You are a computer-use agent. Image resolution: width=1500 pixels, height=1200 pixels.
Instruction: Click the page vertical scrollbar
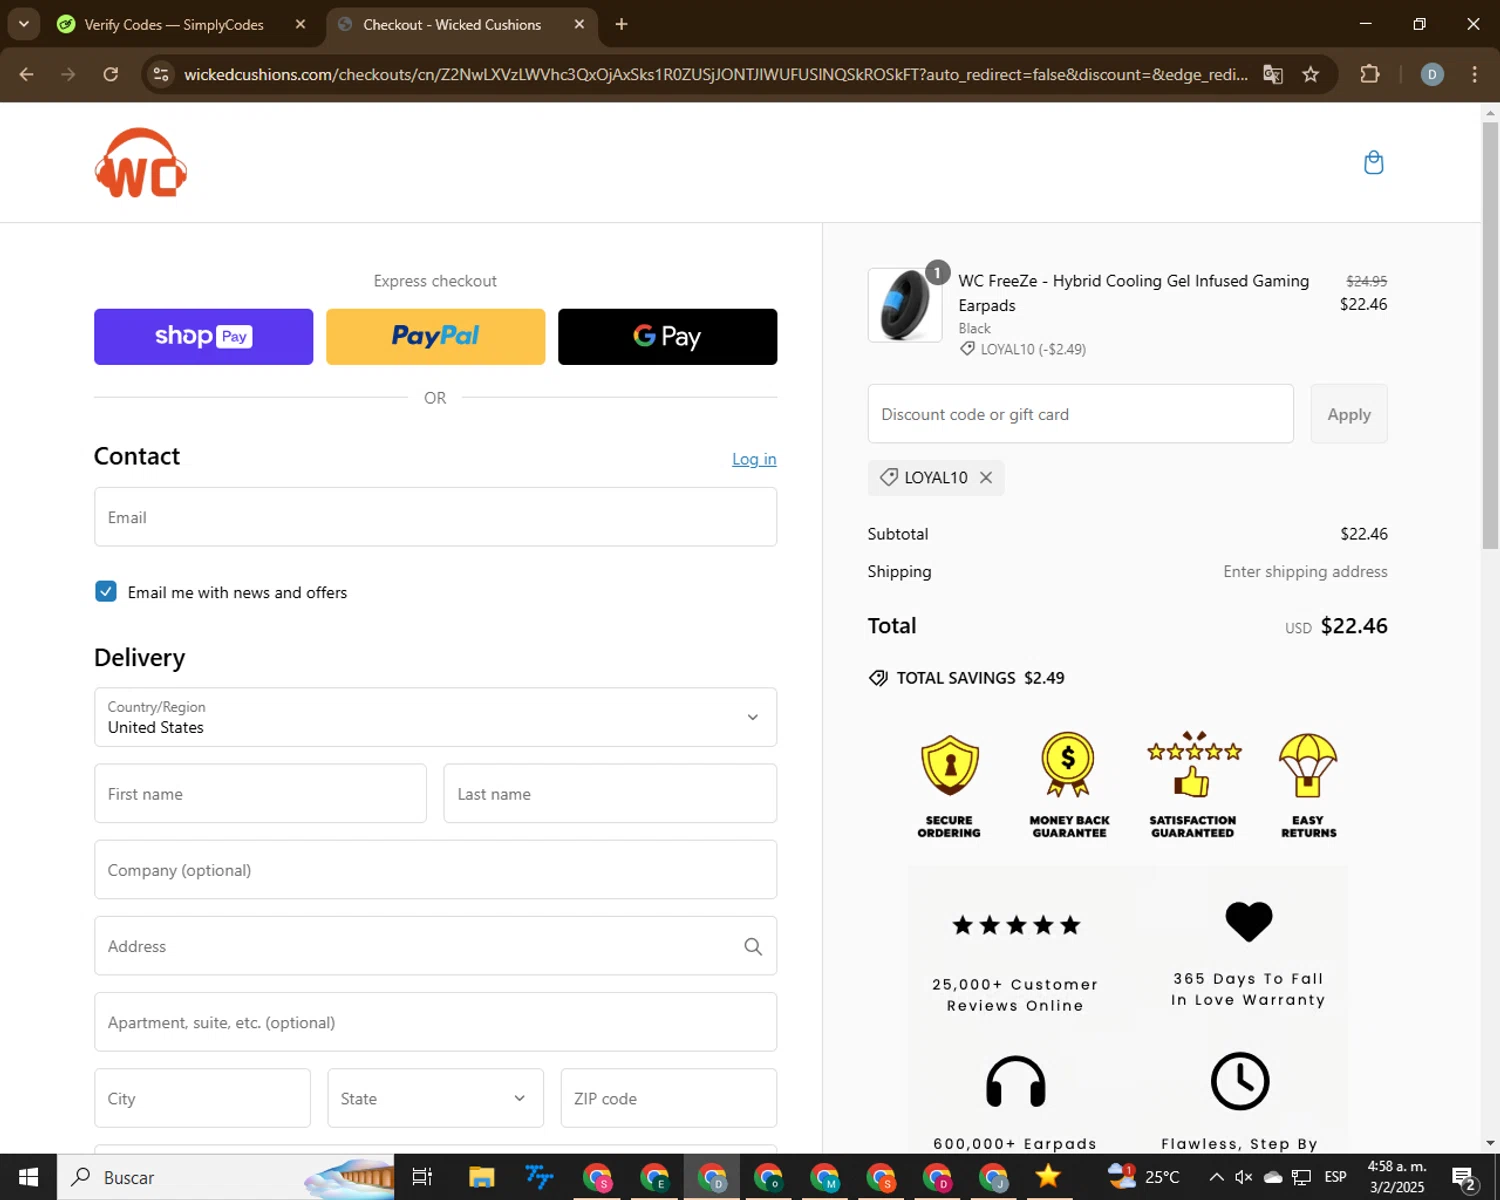coord(1490,335)
